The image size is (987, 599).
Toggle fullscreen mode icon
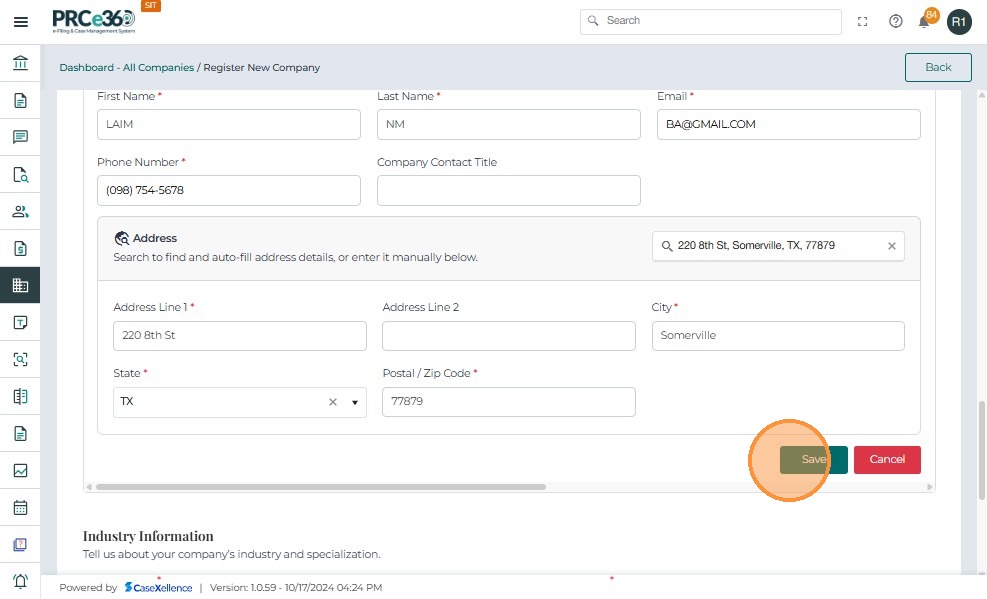(863, 21)
